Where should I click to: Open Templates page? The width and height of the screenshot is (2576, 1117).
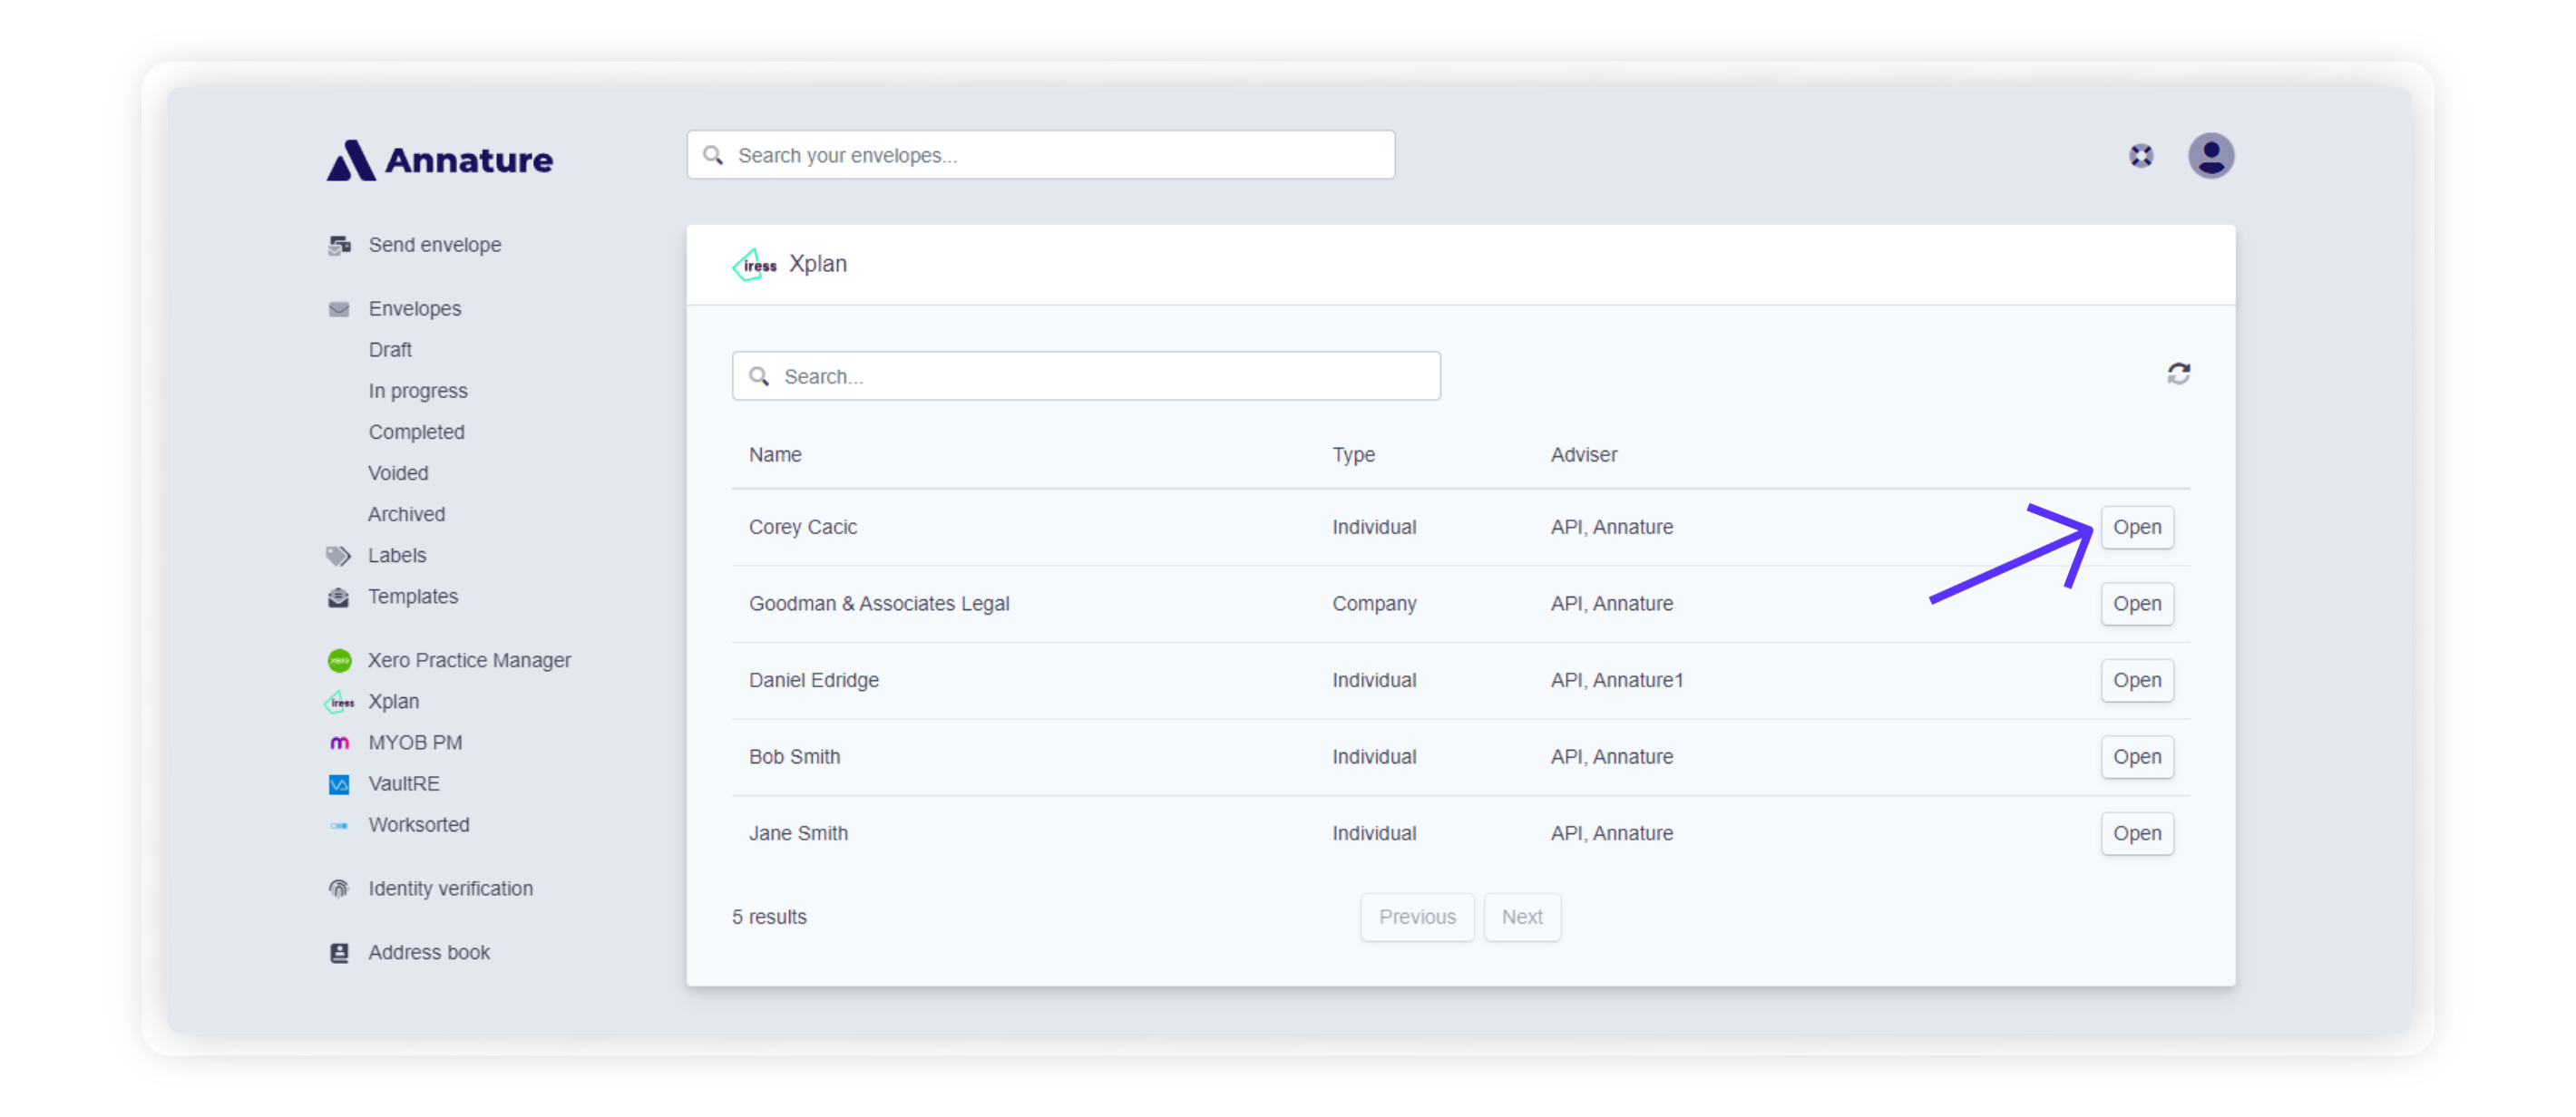coord(413,596)
